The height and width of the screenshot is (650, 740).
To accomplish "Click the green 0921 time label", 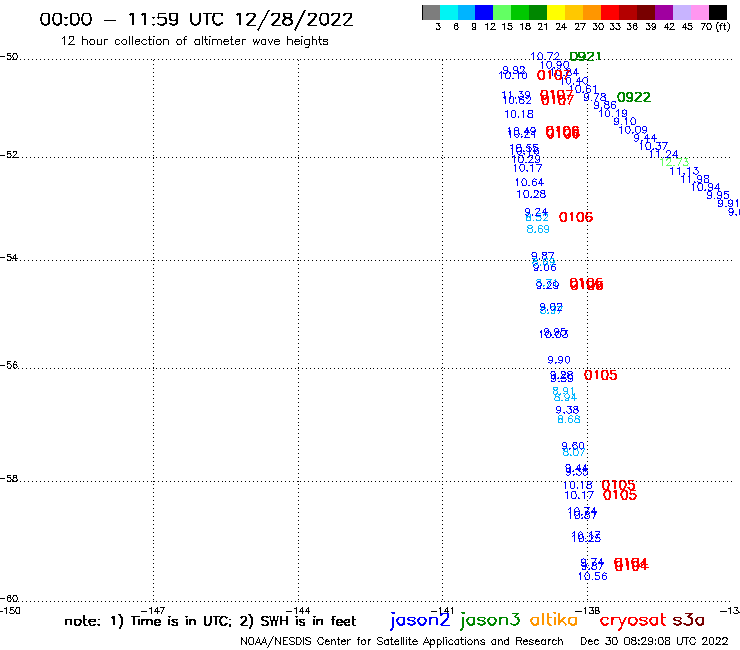I will 585,57.
